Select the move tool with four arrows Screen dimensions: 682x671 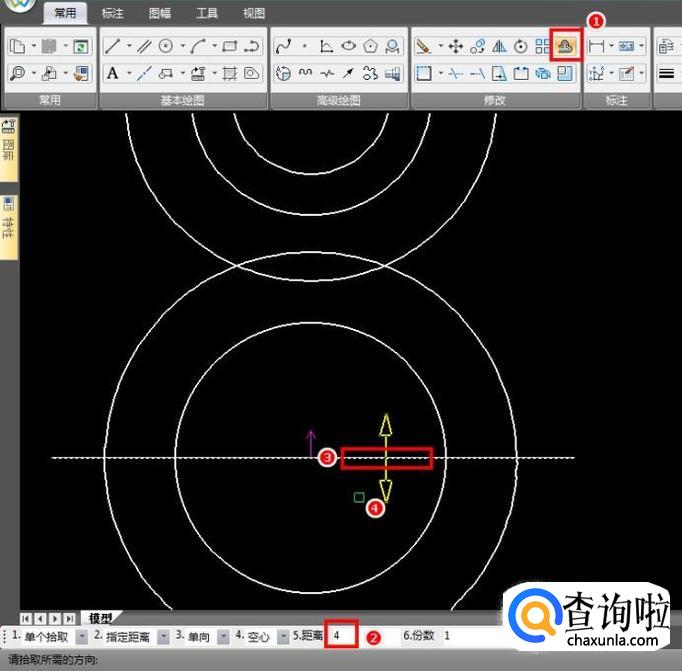455,46
